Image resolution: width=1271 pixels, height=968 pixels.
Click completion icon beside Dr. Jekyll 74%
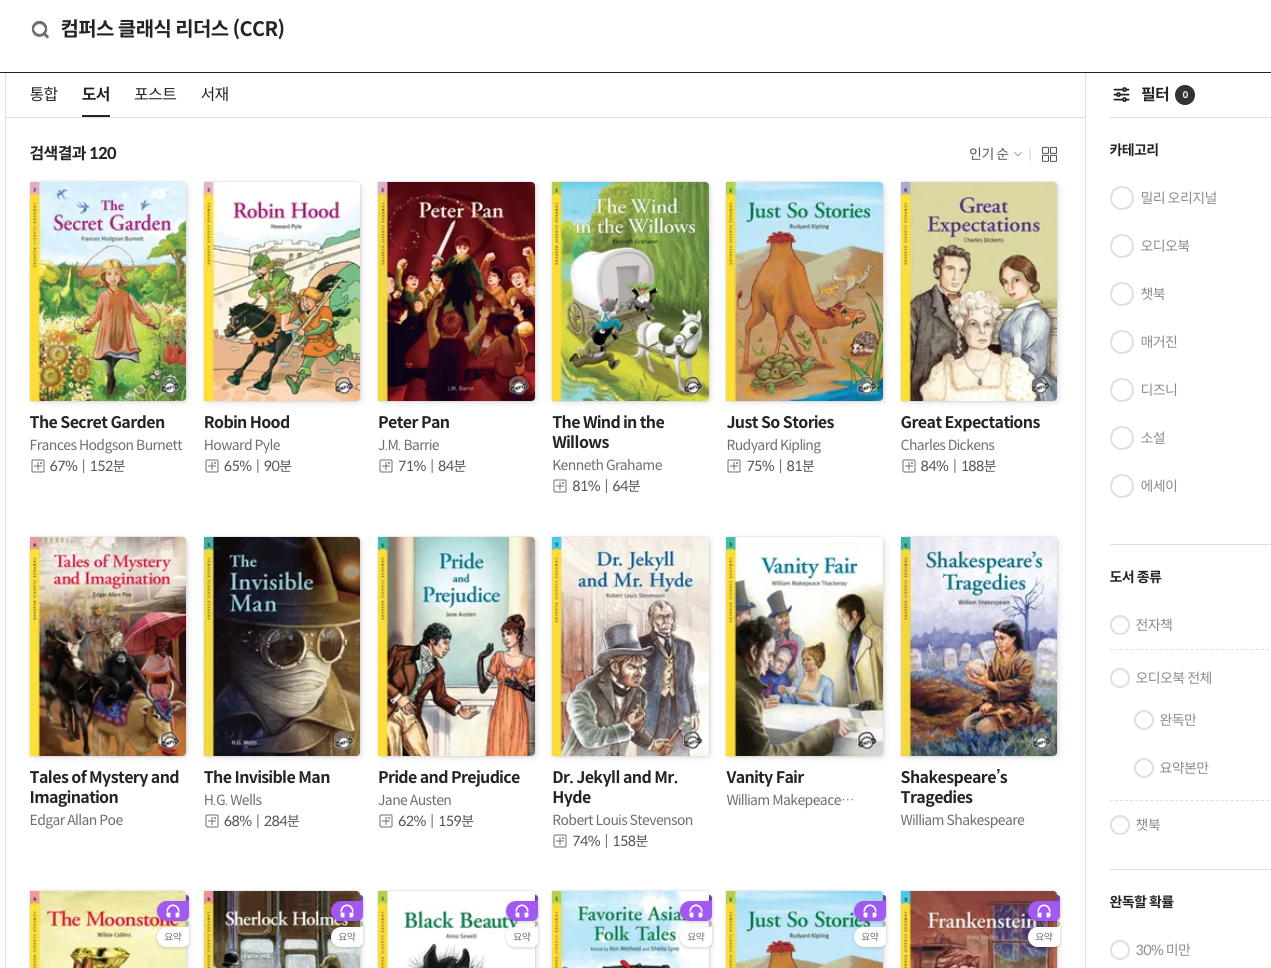point(560,841)
